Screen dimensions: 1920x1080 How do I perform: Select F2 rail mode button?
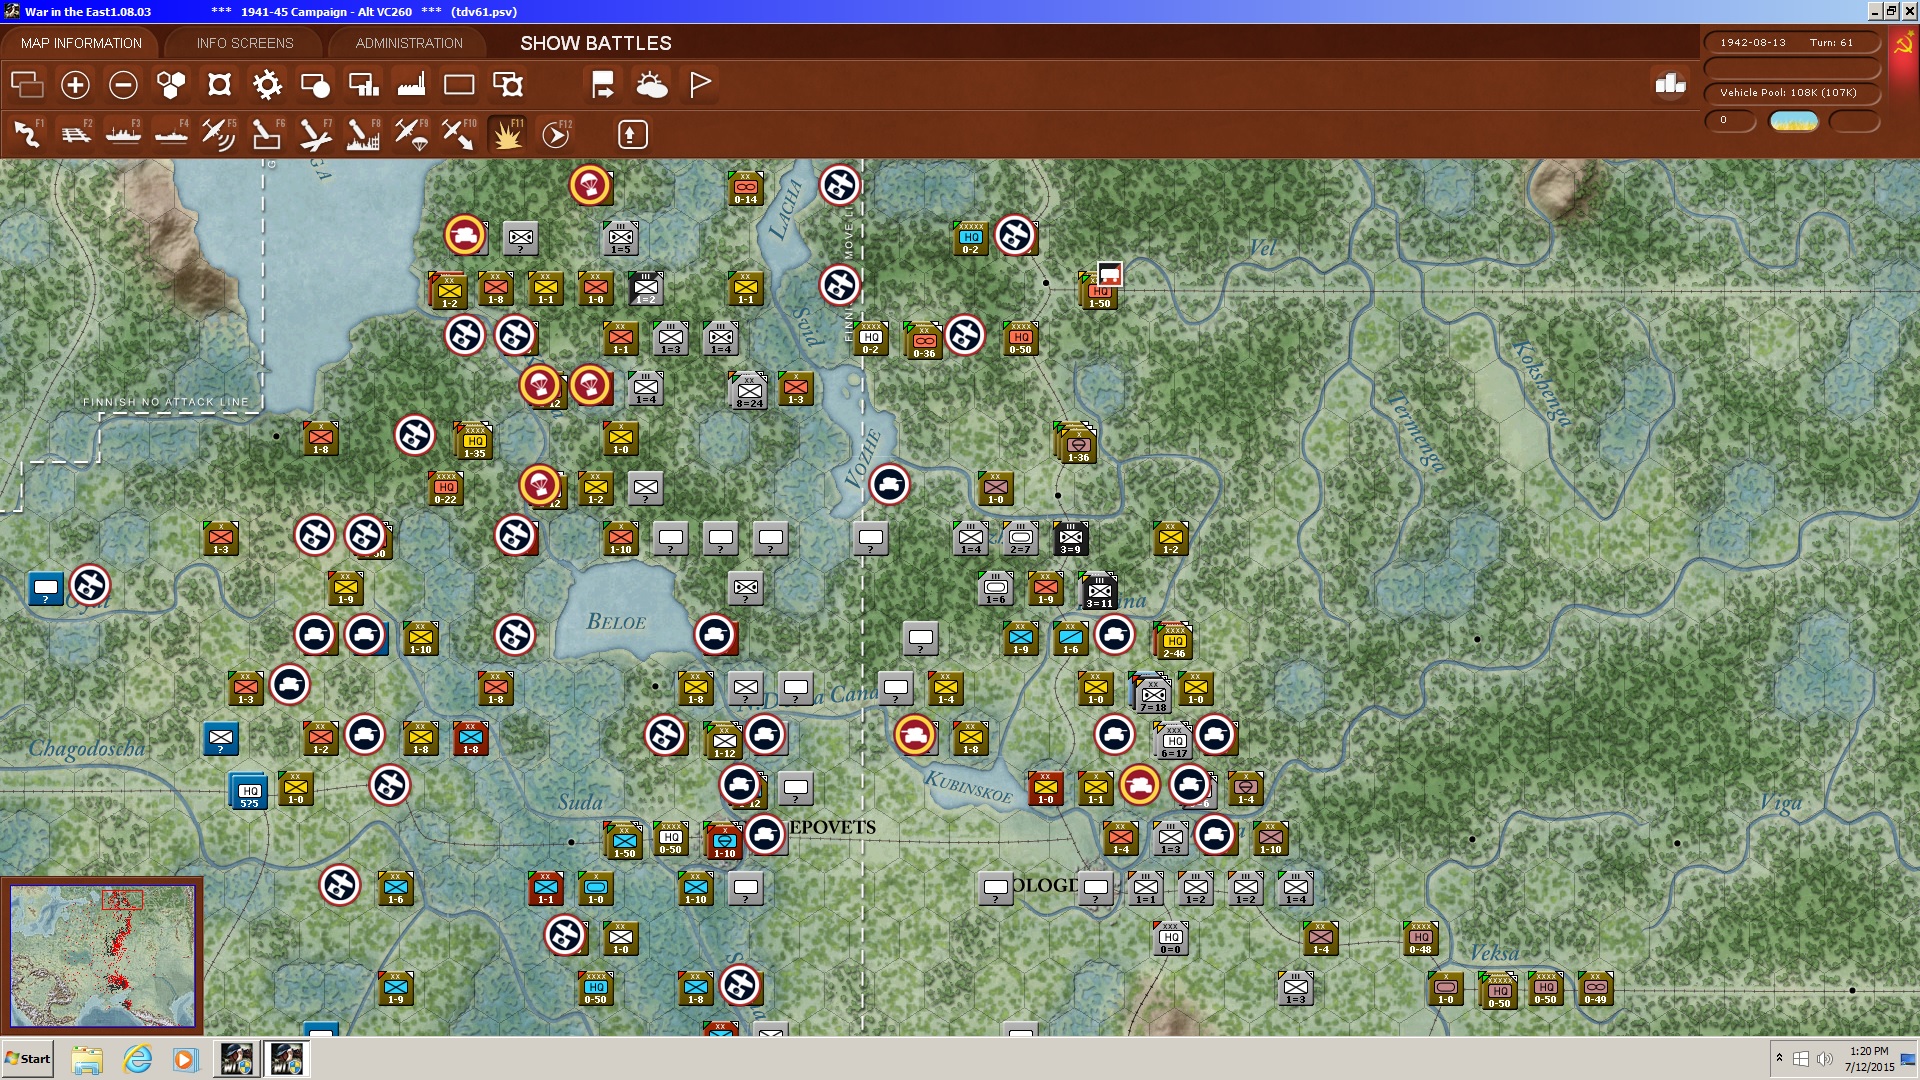pyautogui.click(x=75, y=134)
